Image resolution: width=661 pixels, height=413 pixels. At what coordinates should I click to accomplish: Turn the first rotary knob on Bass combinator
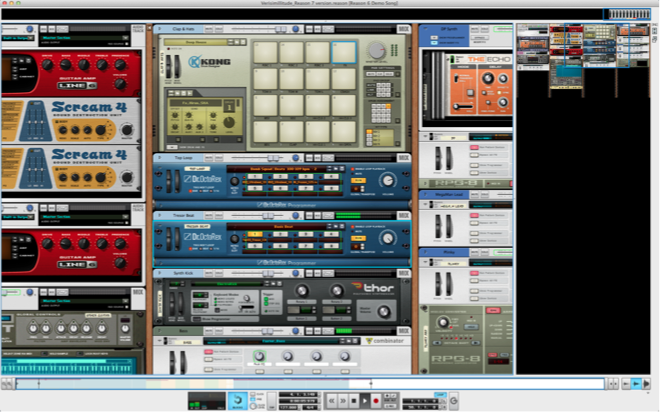[259, 356]
